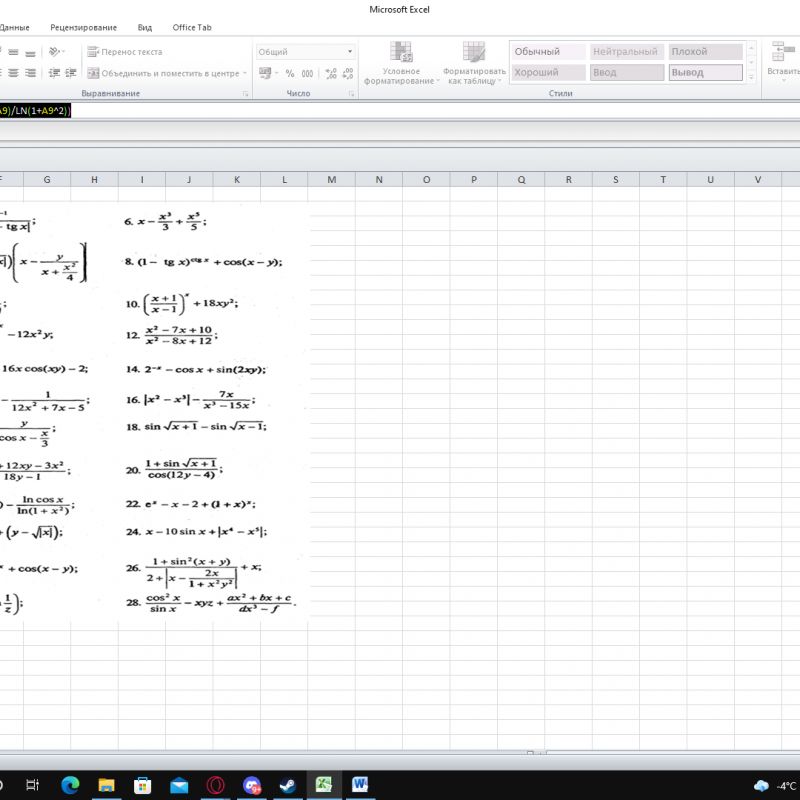The width and height of the screenshot is (800, 800).
Task: Apply the Плохой (Bad) cell style
Action: click(705, 52)
